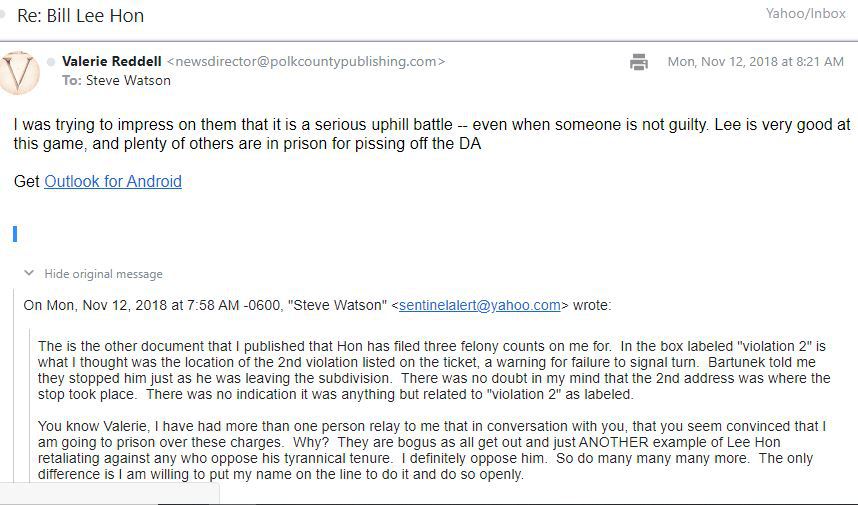The width and height of the screenshot is (858, 505).
Task: Click sender name Valerie Reddell
Action: (111, 61)
